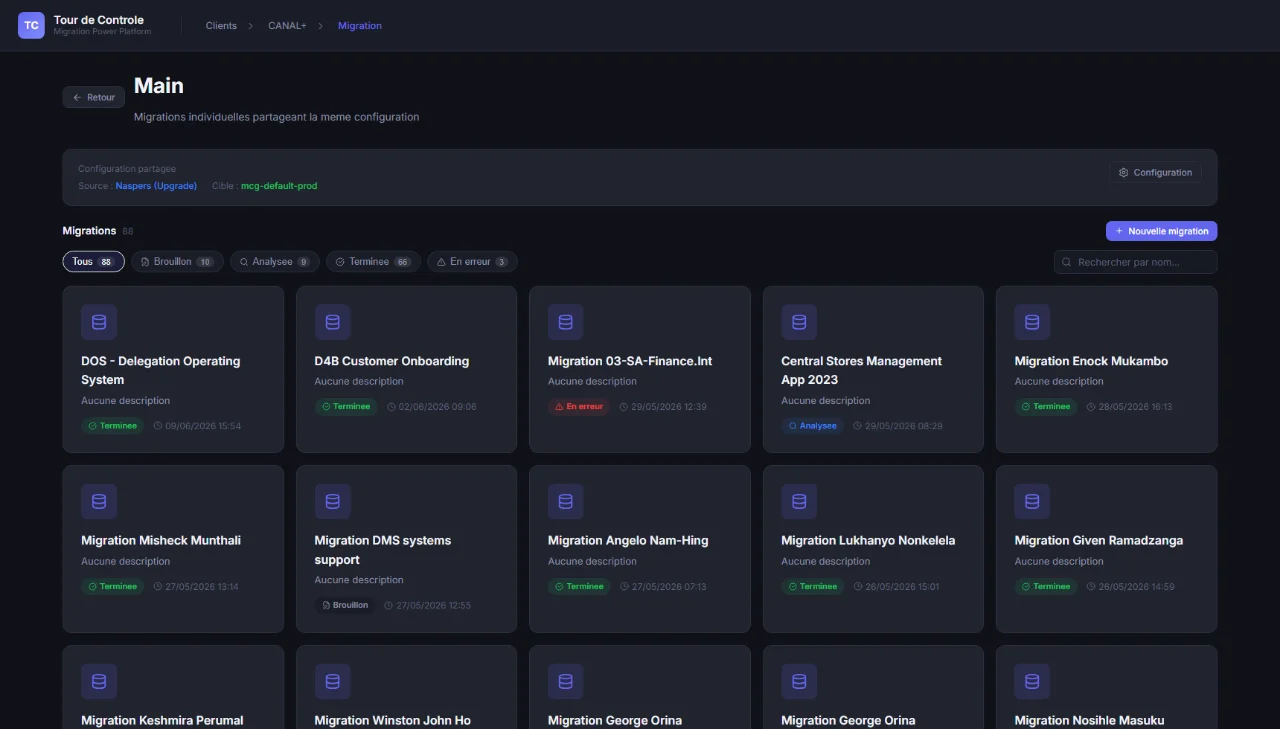The image size is (1280, 729).
Task: Click database icon on D4B Customer Onboarding card
Action: click(332, 322)
